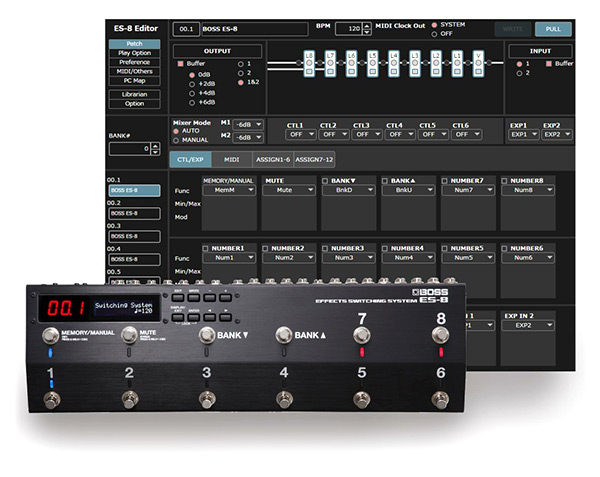Screen dimensions: 600x477
Task: Select the L3 loop block in signal chain
Action: [415, 63]
